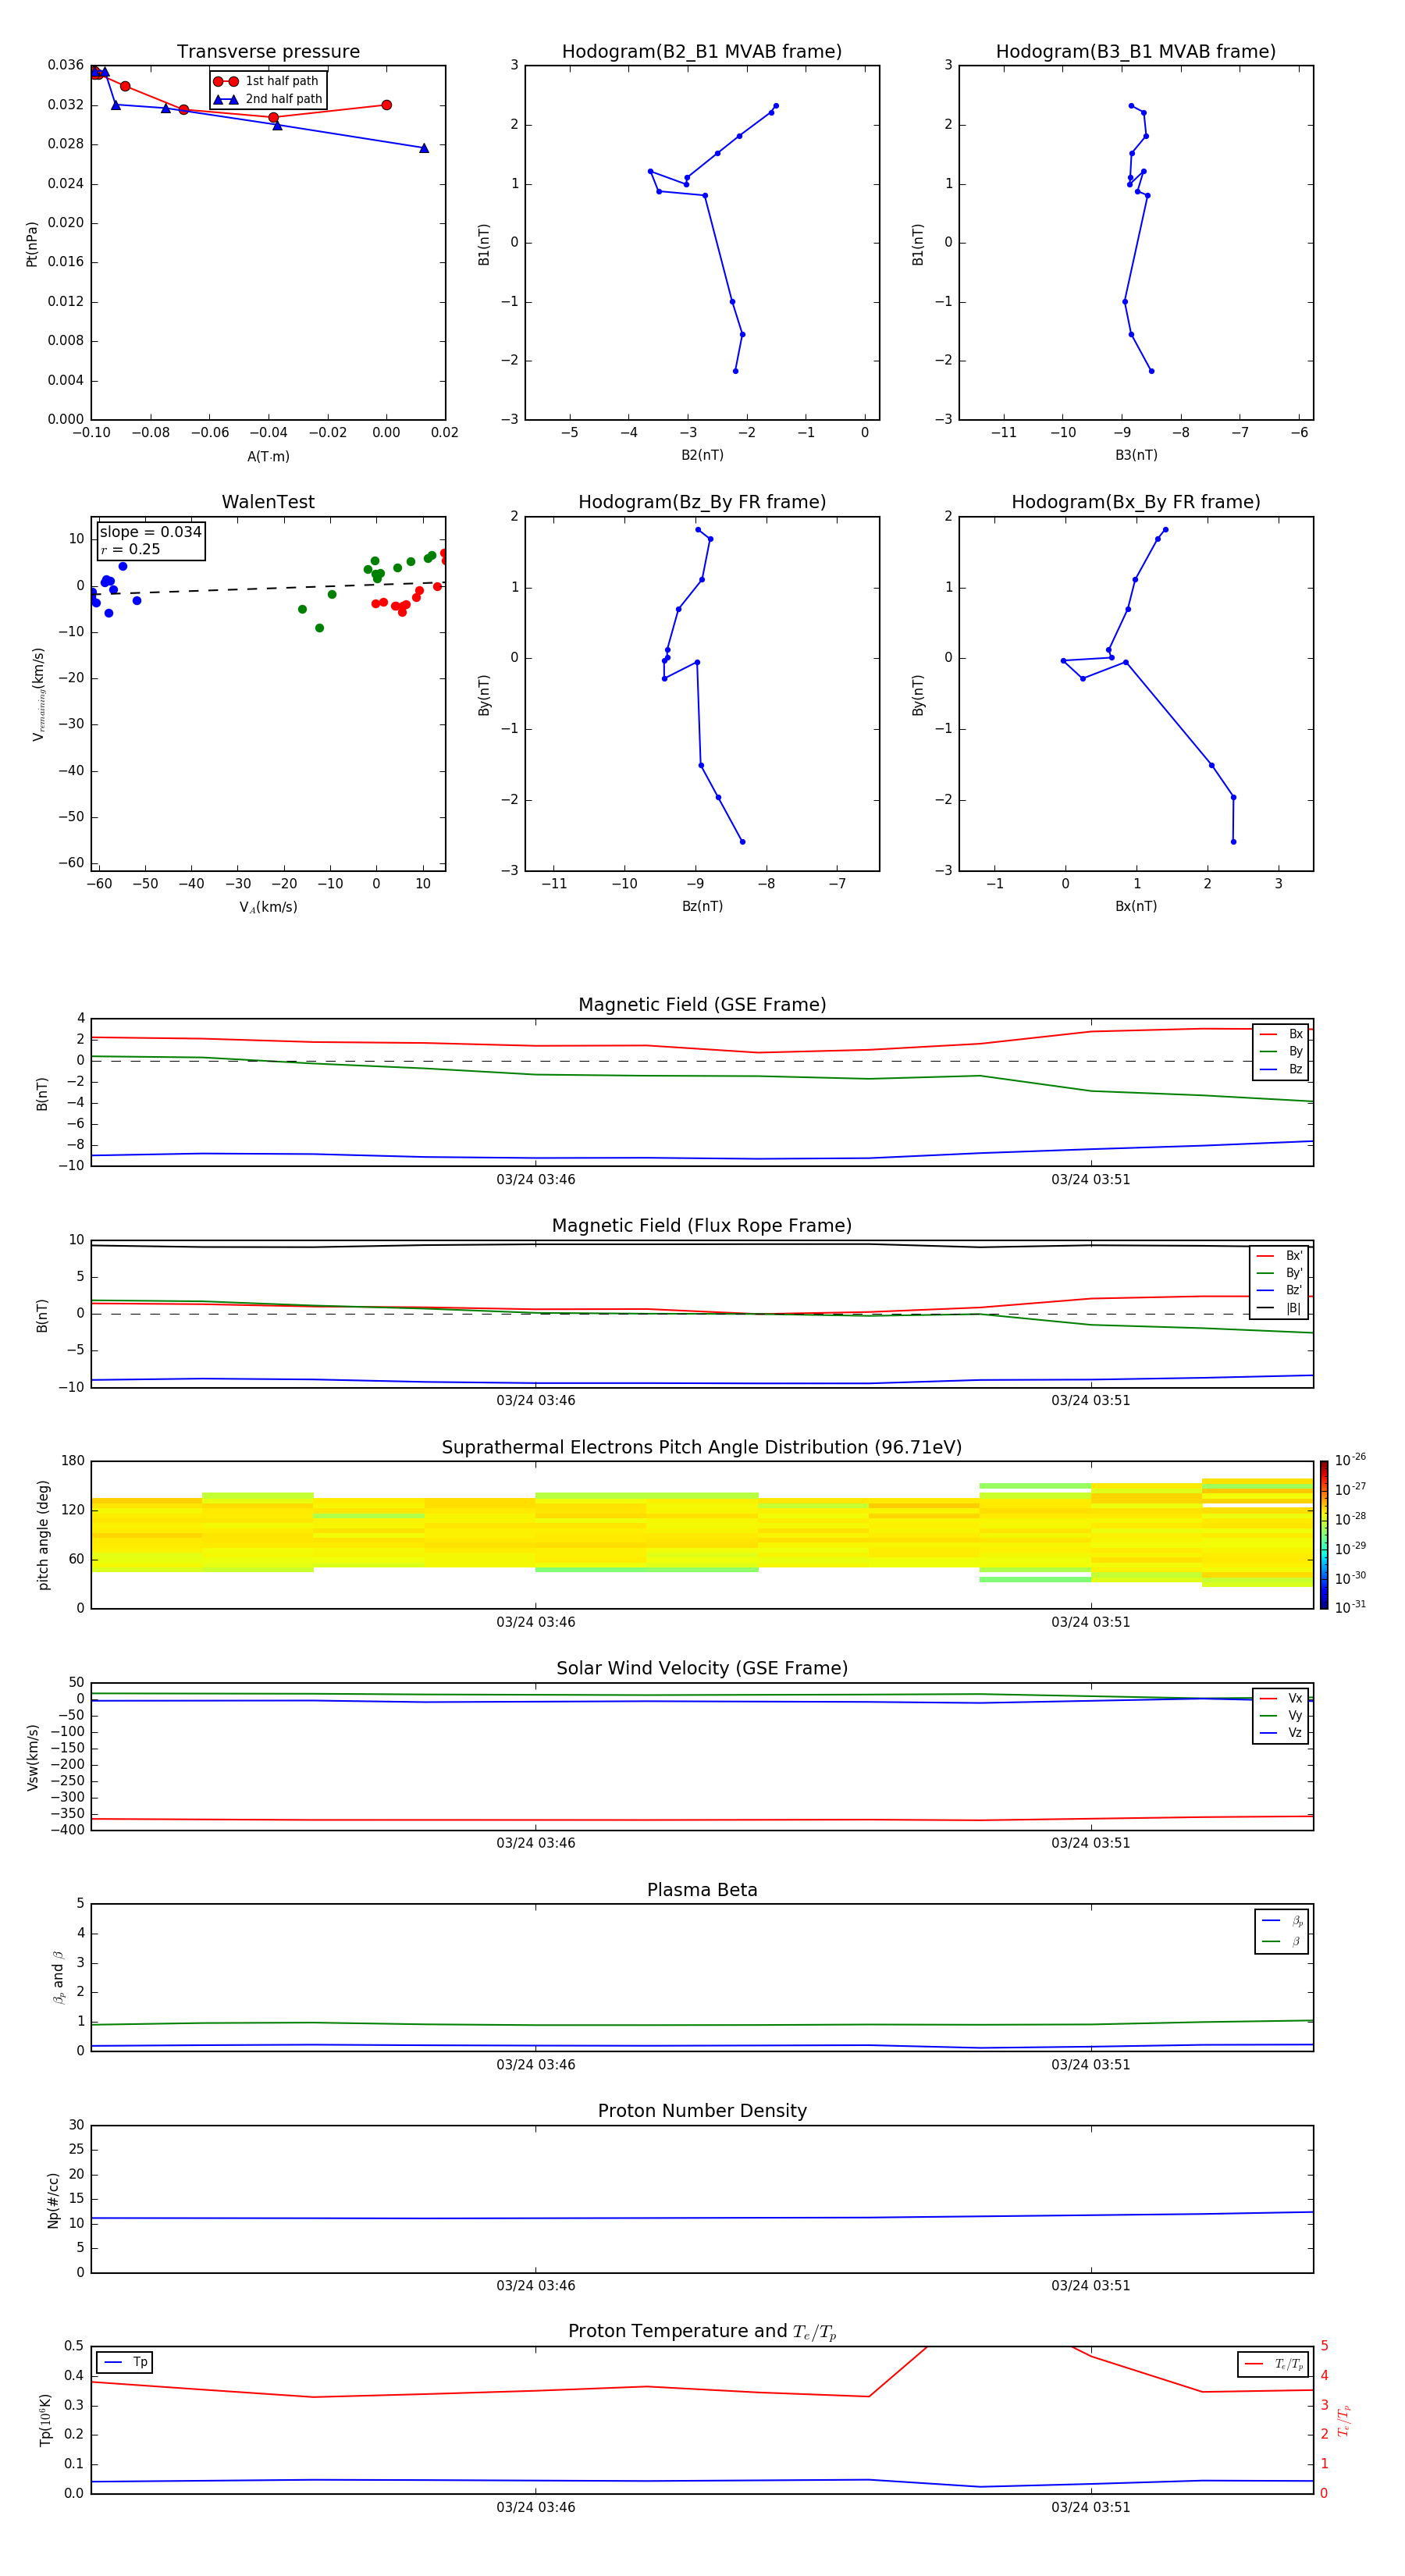Click the '180' pitch angle tick label
This screenshot has width=1405, height=2576.
pos(73,1461)
